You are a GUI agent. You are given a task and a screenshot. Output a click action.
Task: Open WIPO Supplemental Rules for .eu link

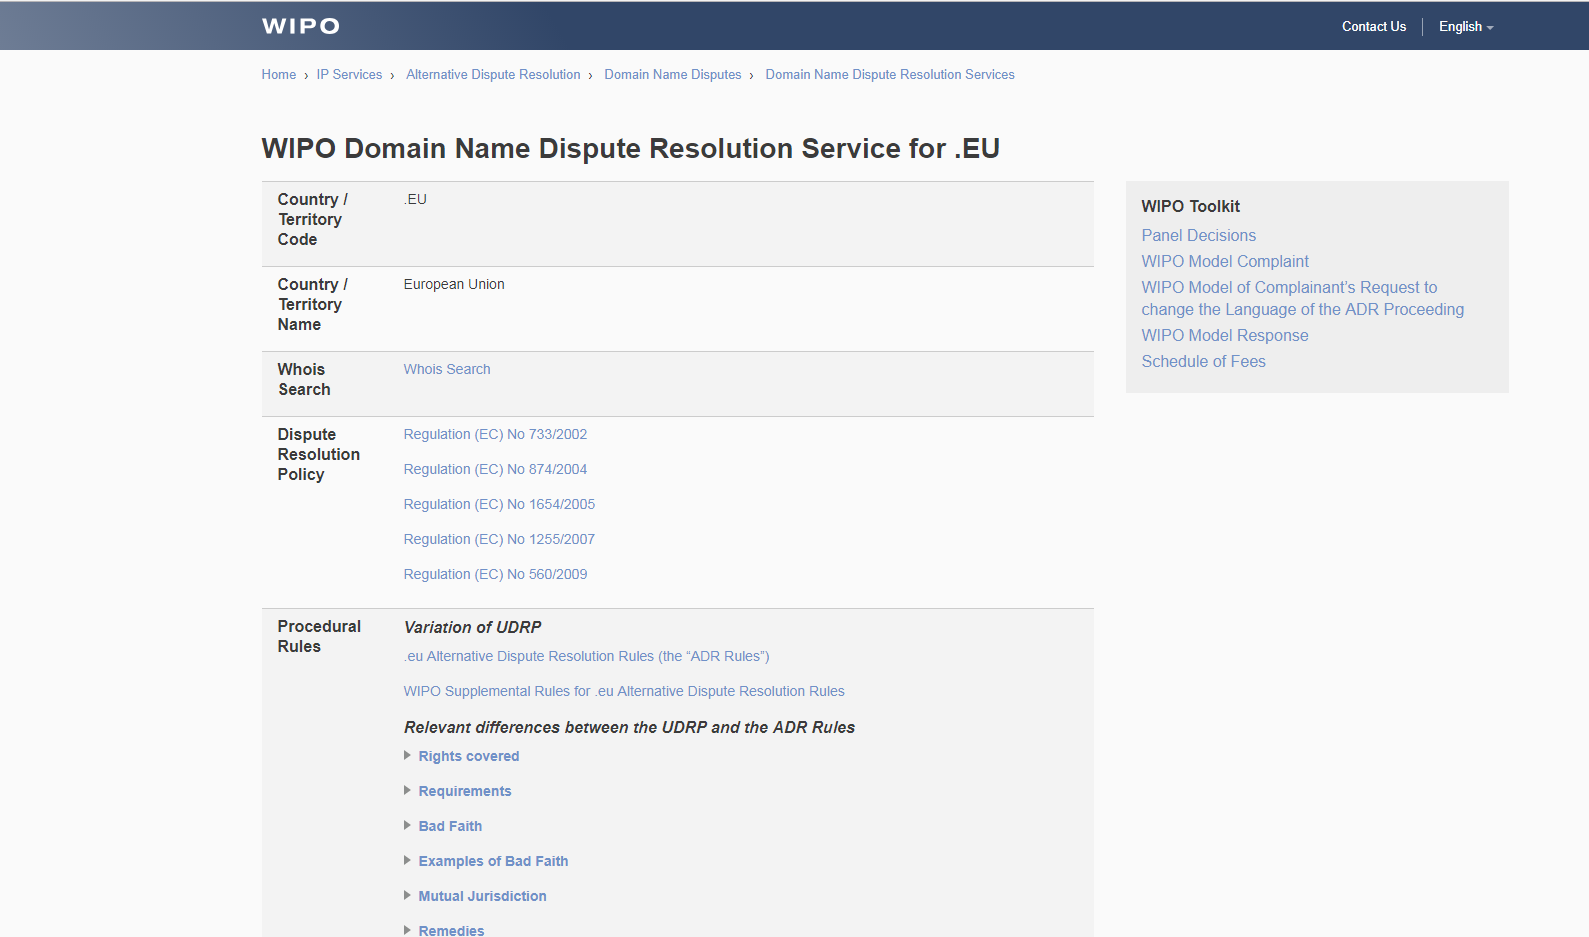624,691
